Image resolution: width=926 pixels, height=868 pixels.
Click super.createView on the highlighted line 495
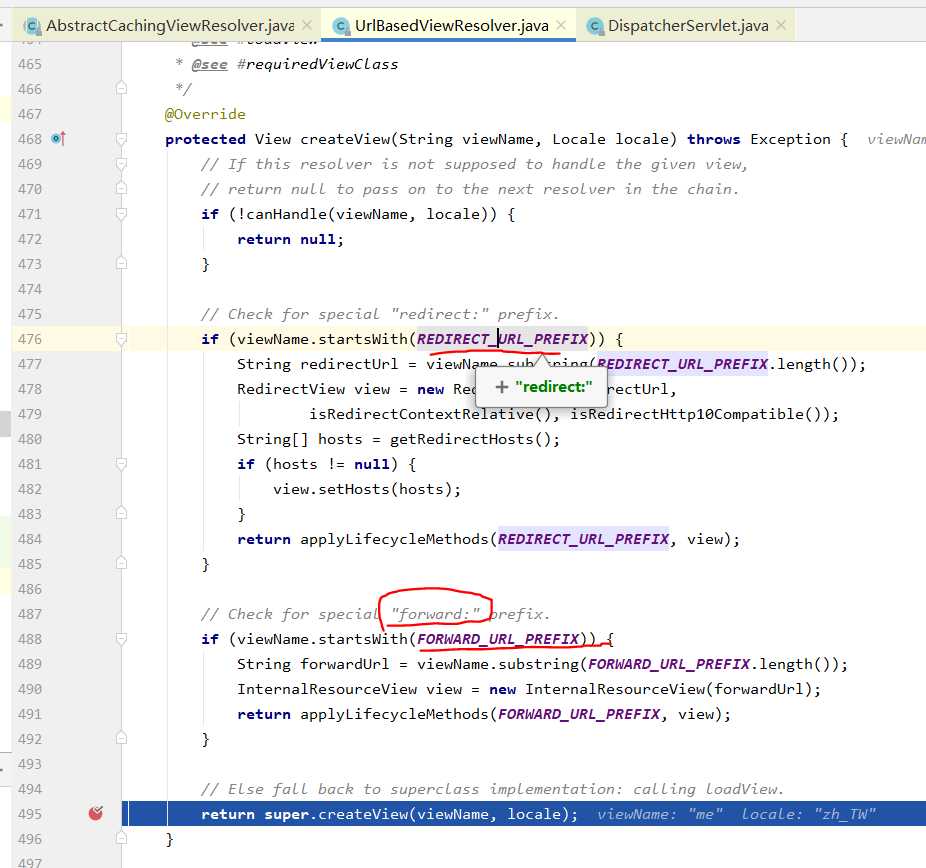(x=335, y=814)
